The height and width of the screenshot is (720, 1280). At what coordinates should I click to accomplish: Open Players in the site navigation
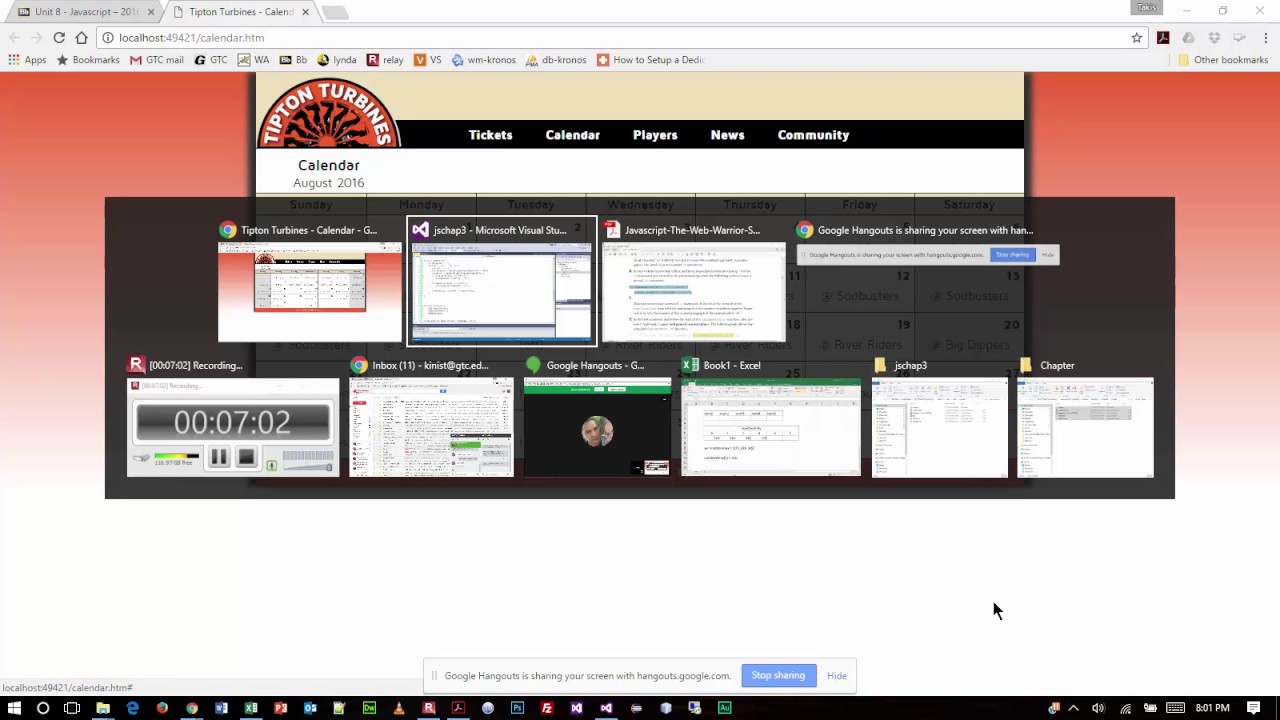(x=655, y=135)
